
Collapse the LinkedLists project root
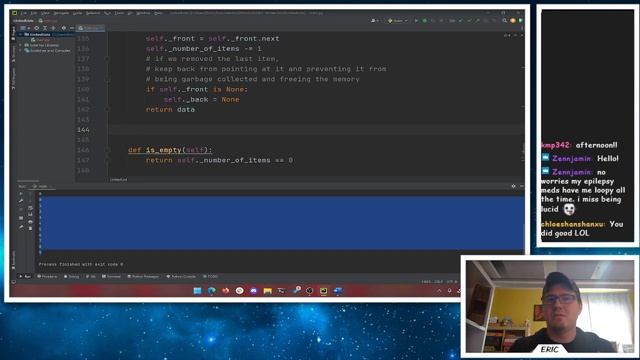[x=20, y=35]
